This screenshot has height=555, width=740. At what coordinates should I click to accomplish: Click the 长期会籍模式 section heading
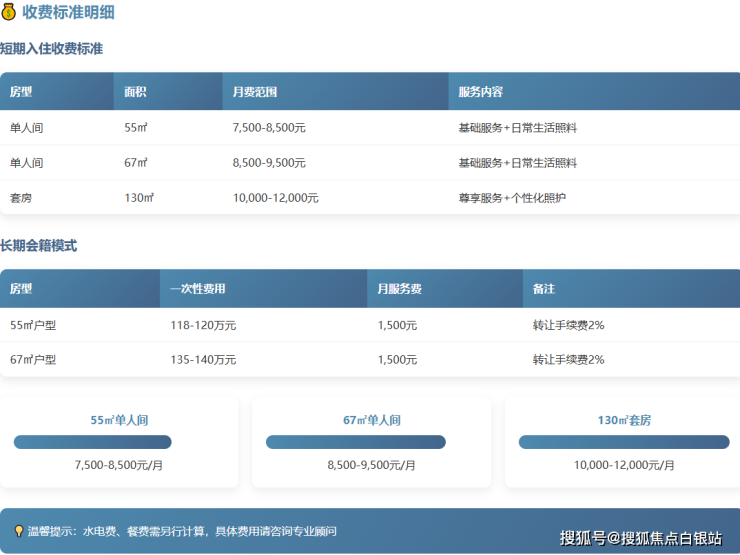(x=39, y=245)
